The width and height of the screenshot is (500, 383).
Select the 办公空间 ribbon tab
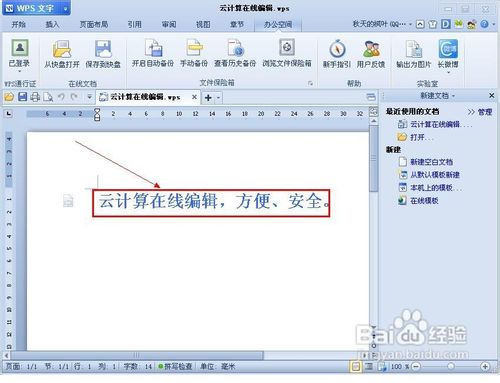pyautogui.click(x=278, y=24)
